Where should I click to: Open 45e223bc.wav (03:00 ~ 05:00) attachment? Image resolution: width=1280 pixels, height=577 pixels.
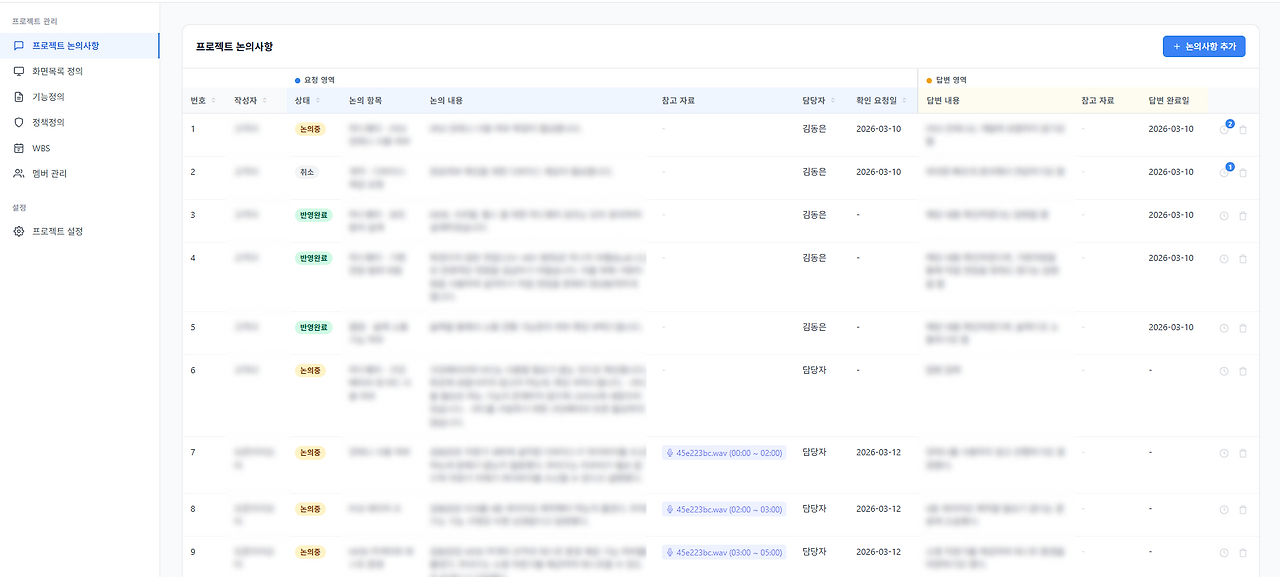pos(724,552)
